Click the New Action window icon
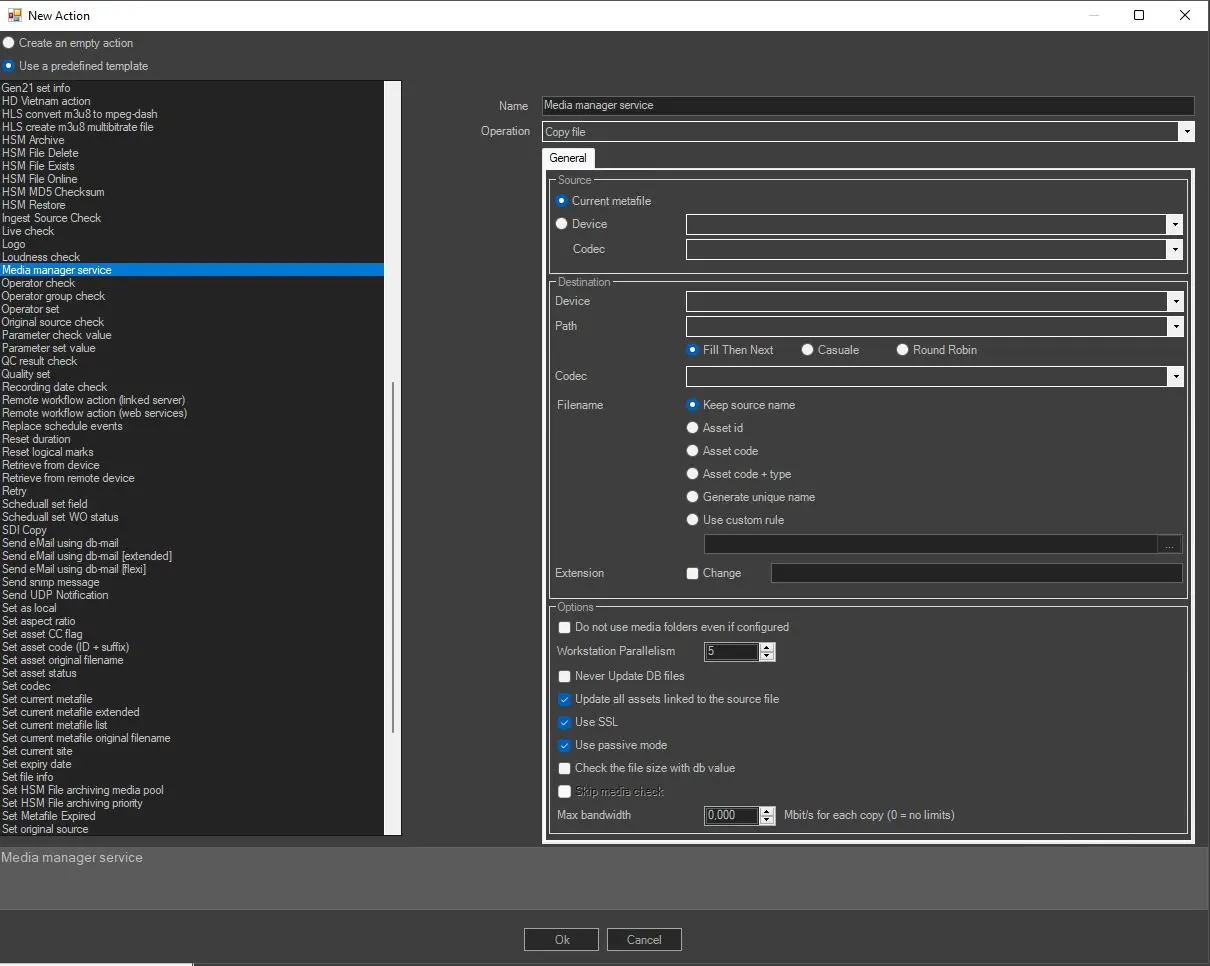The image size is (1210, 966). click(14, 15)
